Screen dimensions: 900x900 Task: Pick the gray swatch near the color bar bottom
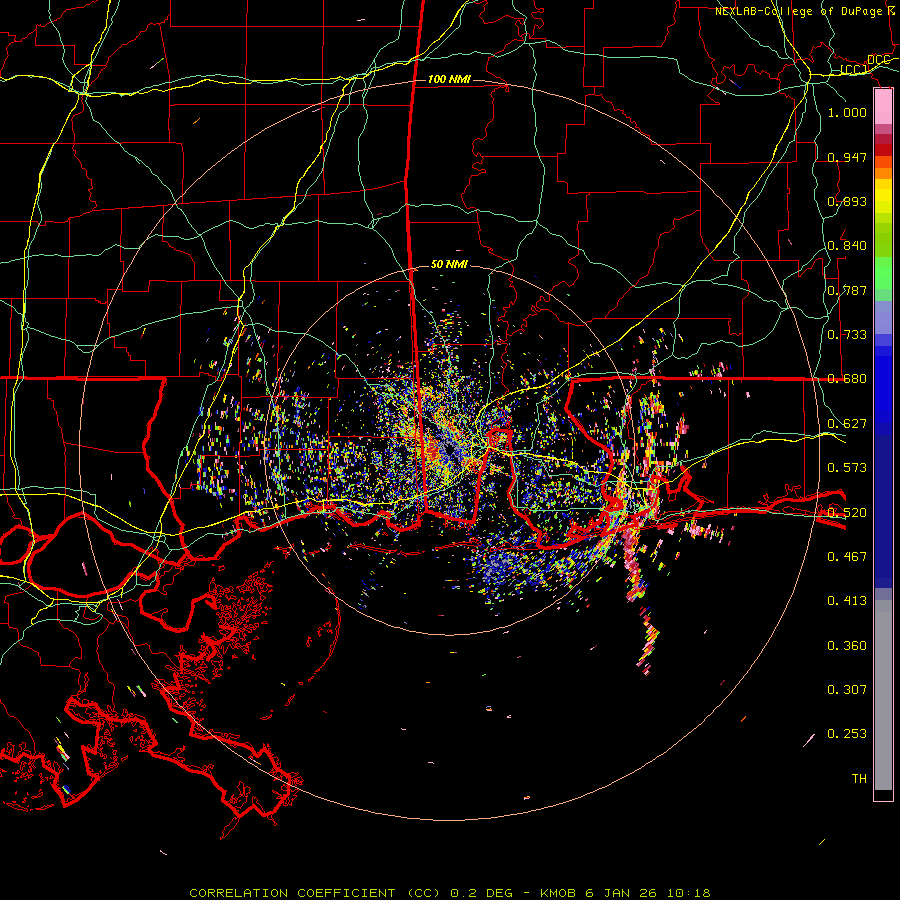coord(883,700)
